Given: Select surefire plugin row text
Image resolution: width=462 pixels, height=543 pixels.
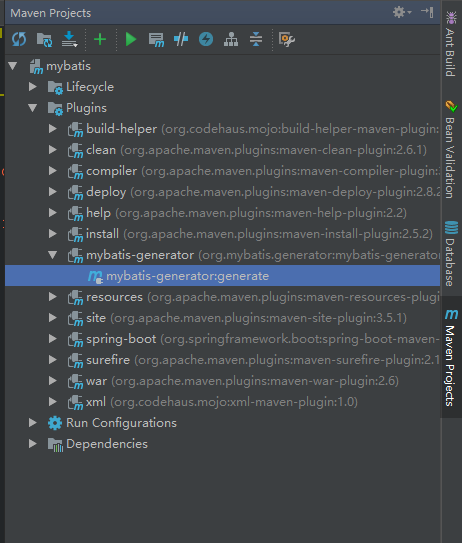Looking at the screenshot, I should (x=263, y=360).
